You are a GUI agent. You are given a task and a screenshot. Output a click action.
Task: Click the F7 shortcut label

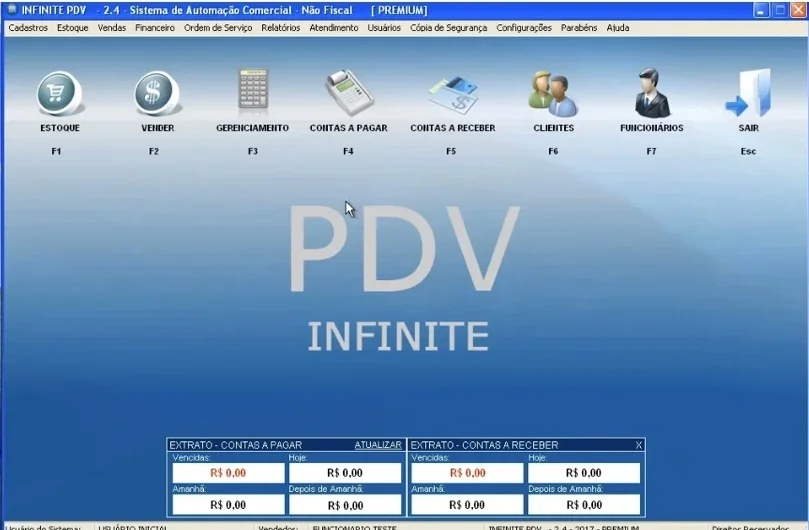[x=651, y=151]
